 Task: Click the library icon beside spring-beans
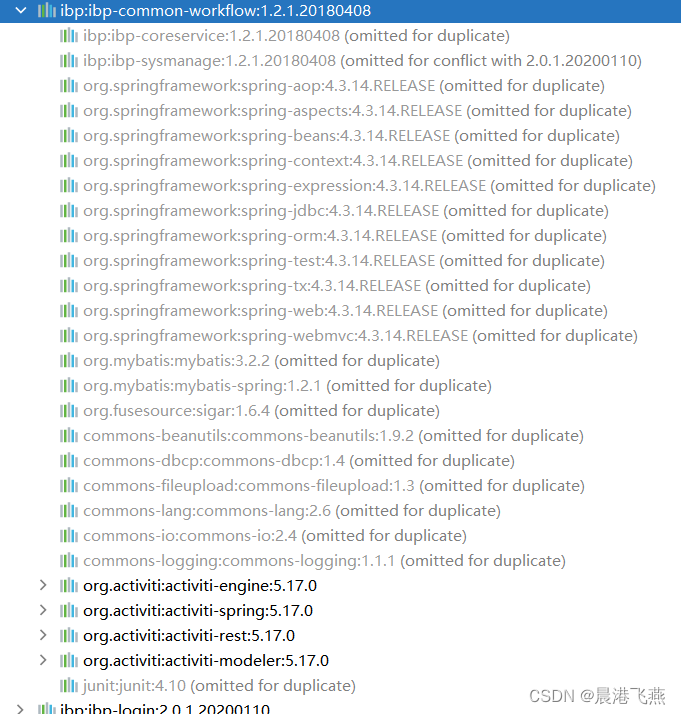click(x=69, y=135)
